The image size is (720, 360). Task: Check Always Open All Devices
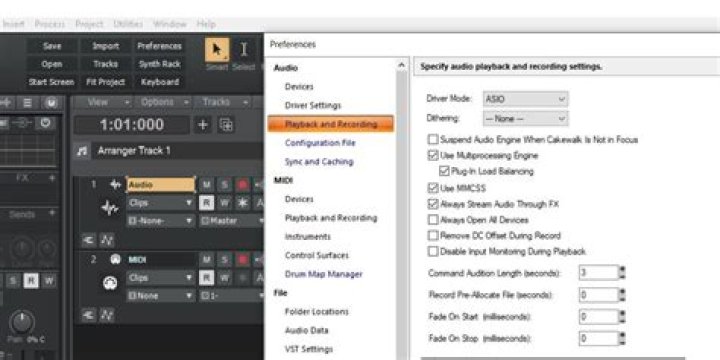(433, 219)
